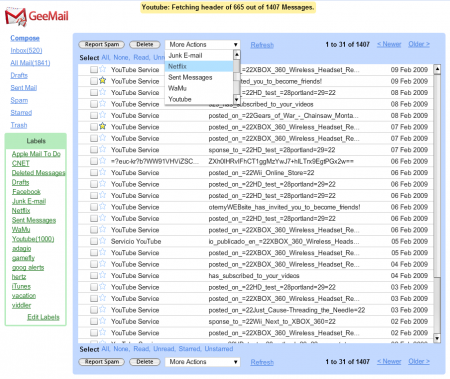Open the bottom More Actions dropdown

(x=203, y=362)
